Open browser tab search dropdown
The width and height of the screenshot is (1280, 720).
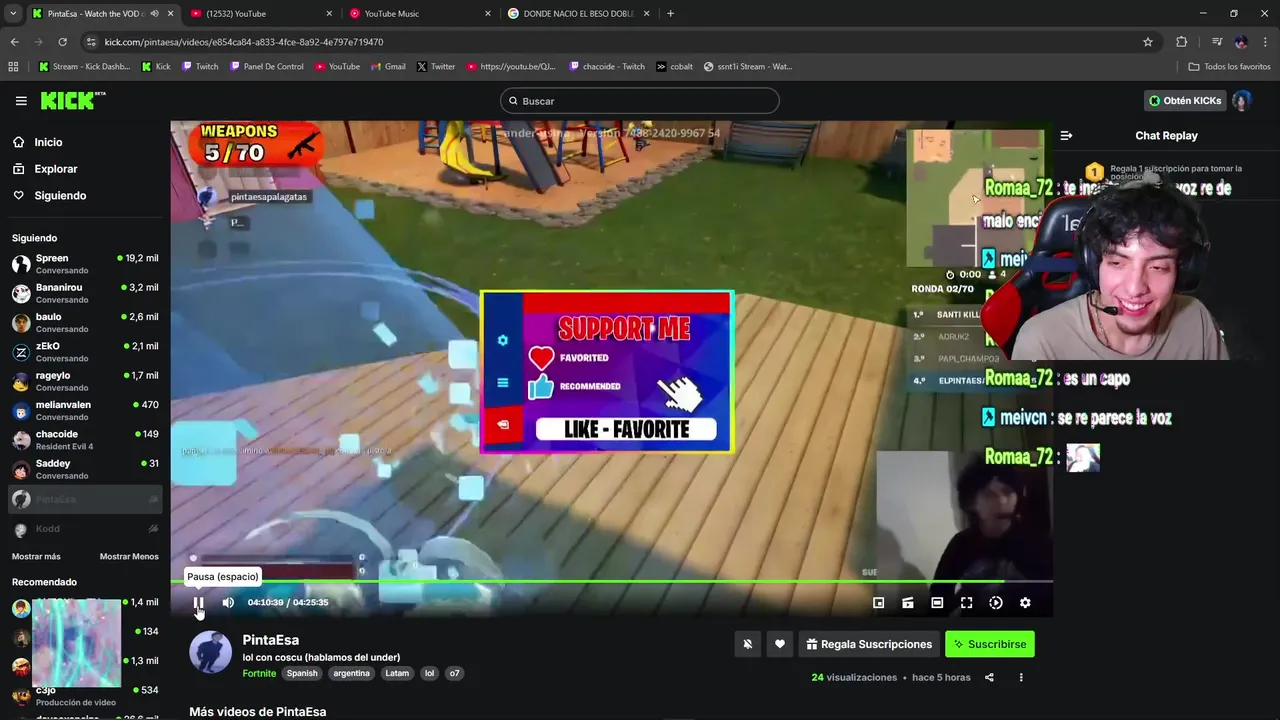click(13, 14)
